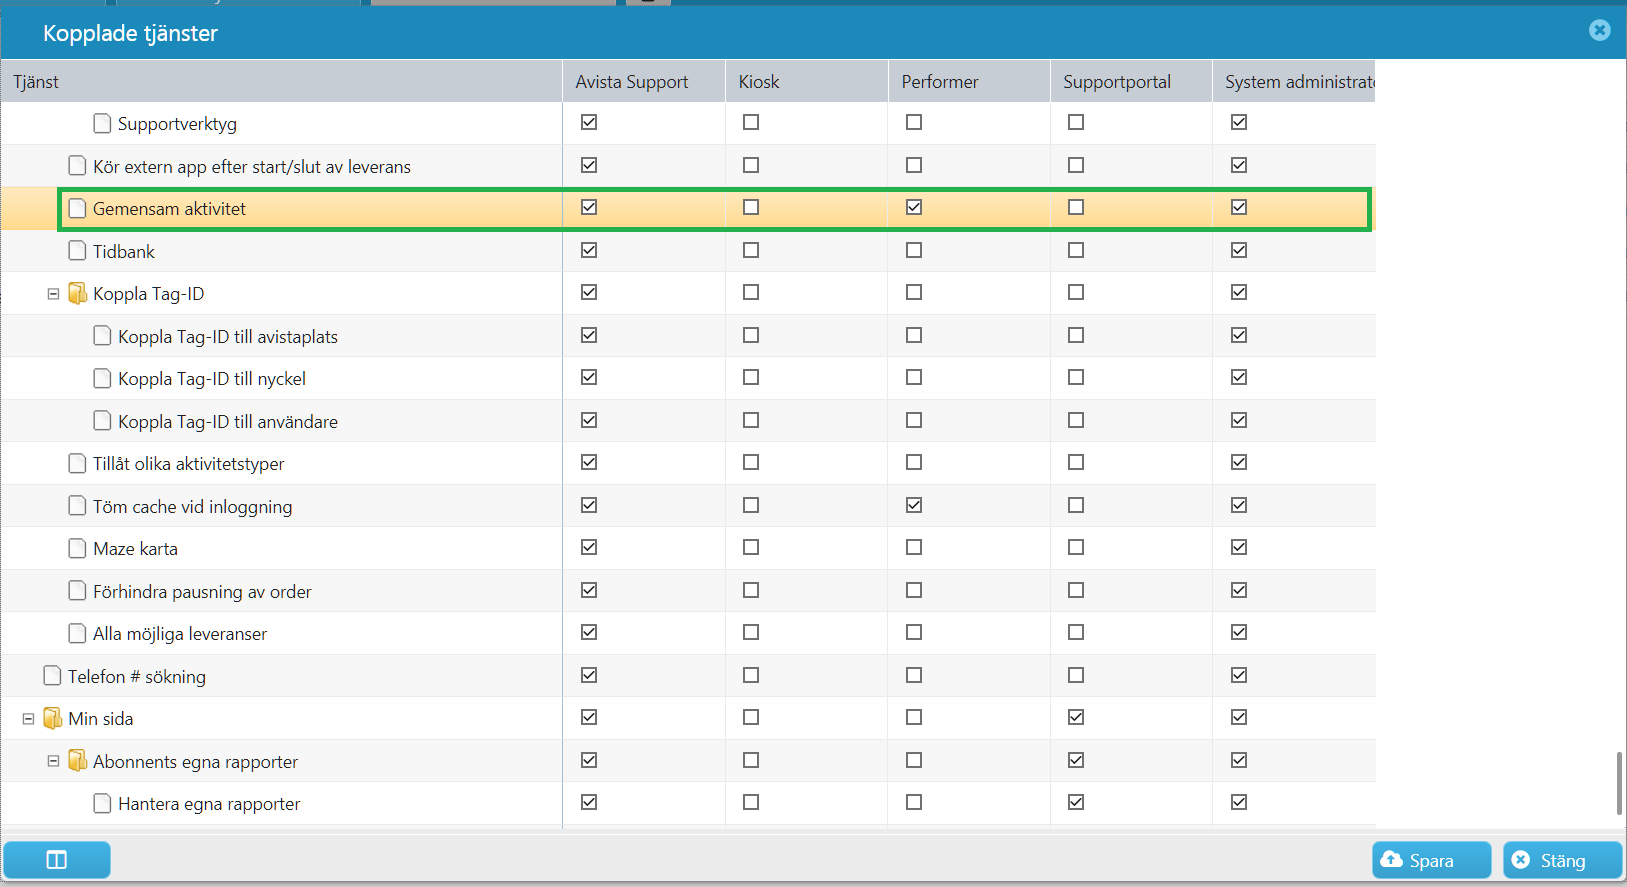
Task: Save changes with the Spara button
Action: 1431,860
